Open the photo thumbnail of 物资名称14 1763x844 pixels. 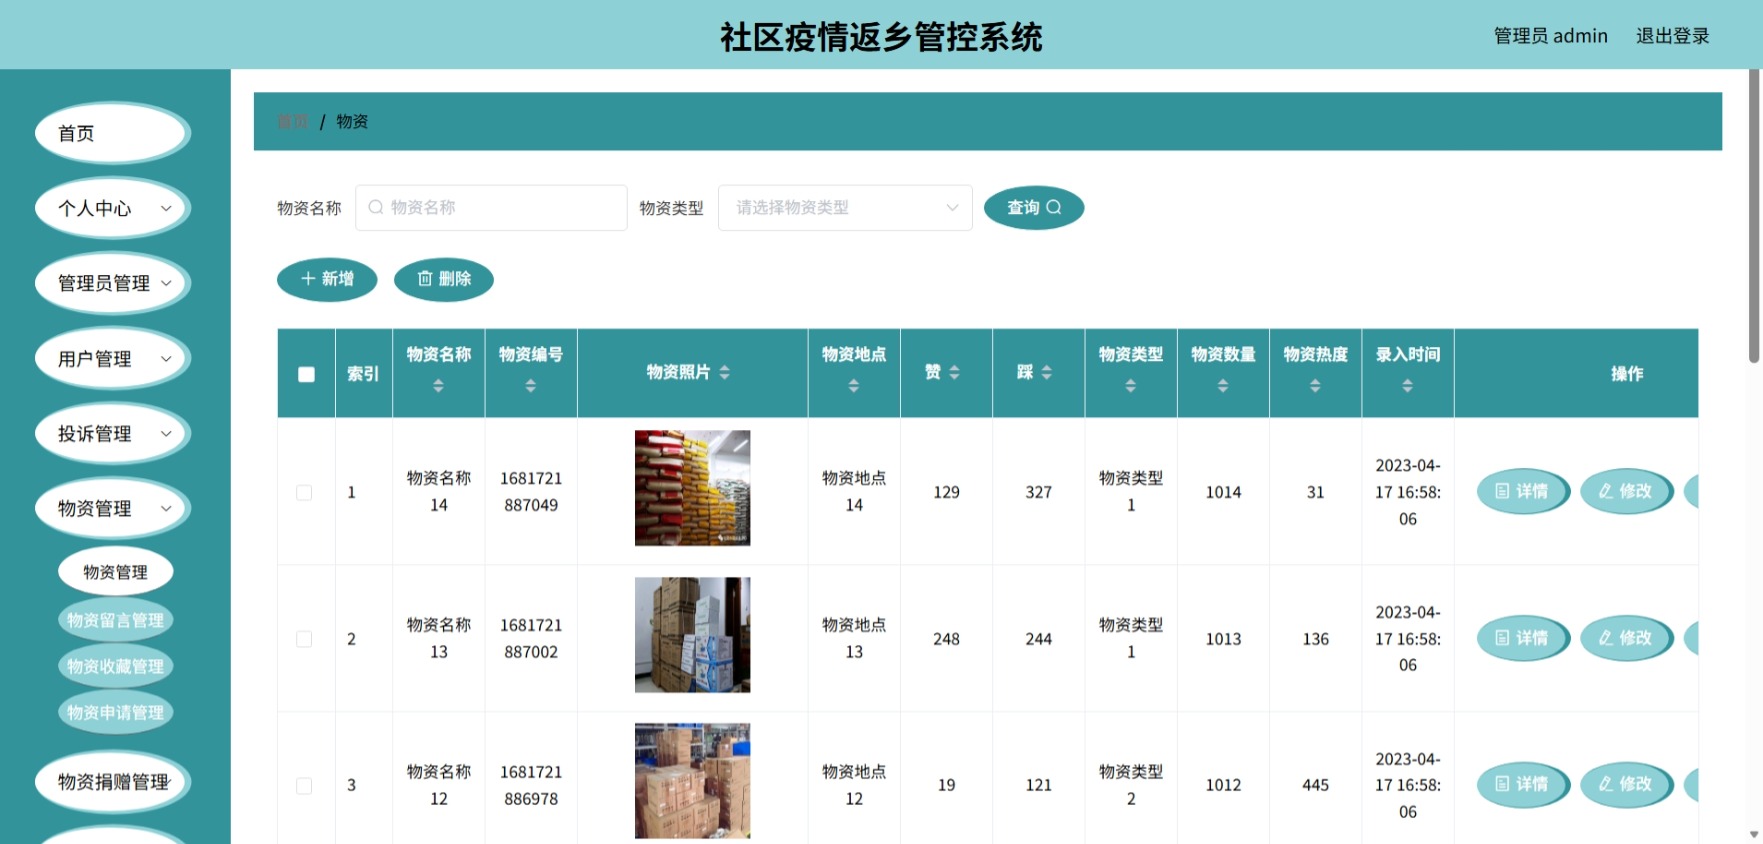click(x=692, y=488)
